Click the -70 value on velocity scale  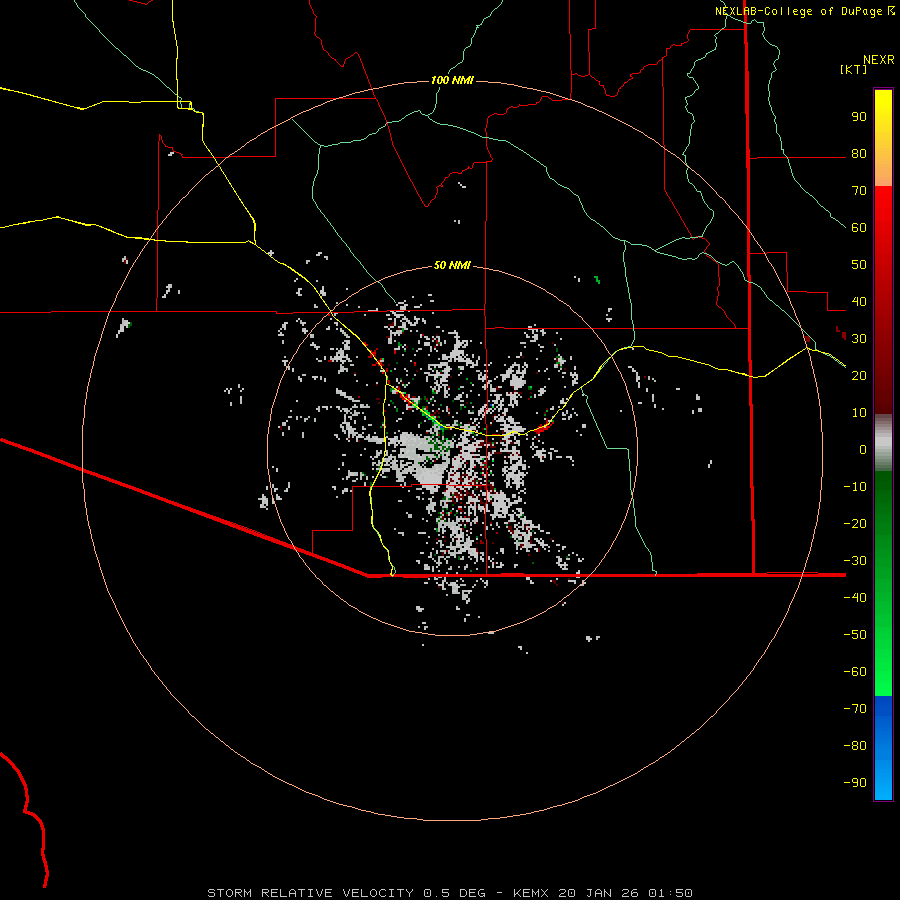click(x=855, y=709)
